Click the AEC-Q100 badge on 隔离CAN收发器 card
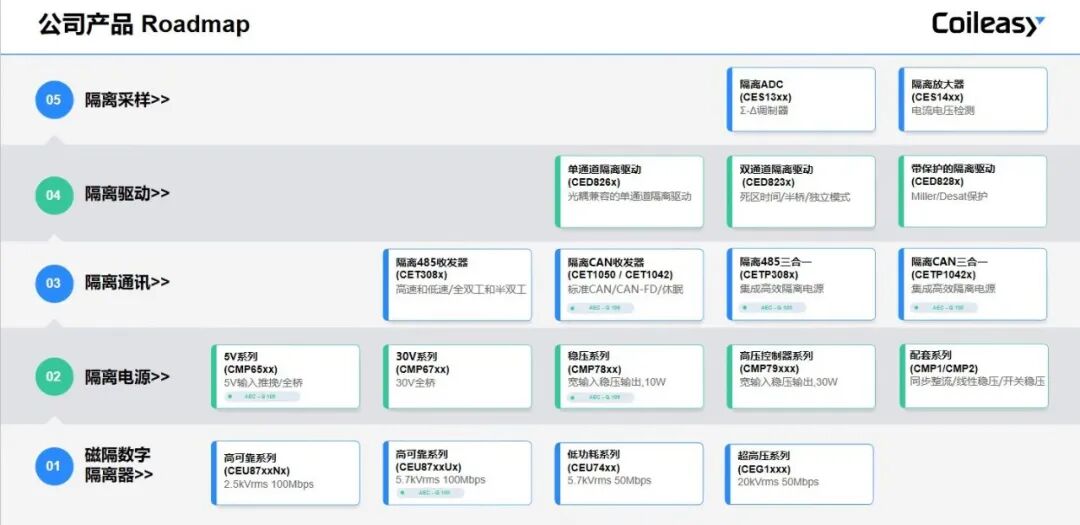This screenshot has width=1080, height=525. tap(600, 307)
